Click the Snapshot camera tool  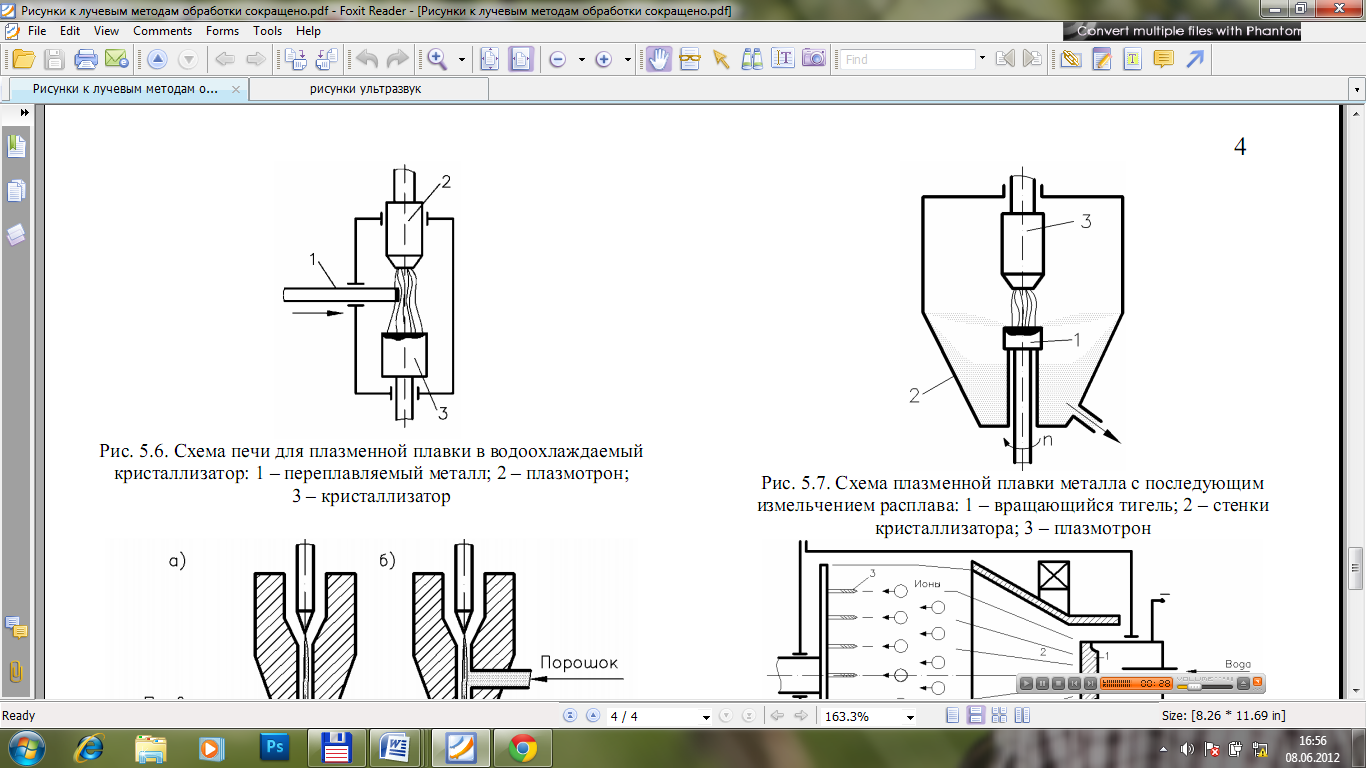[x=814, y=59]
